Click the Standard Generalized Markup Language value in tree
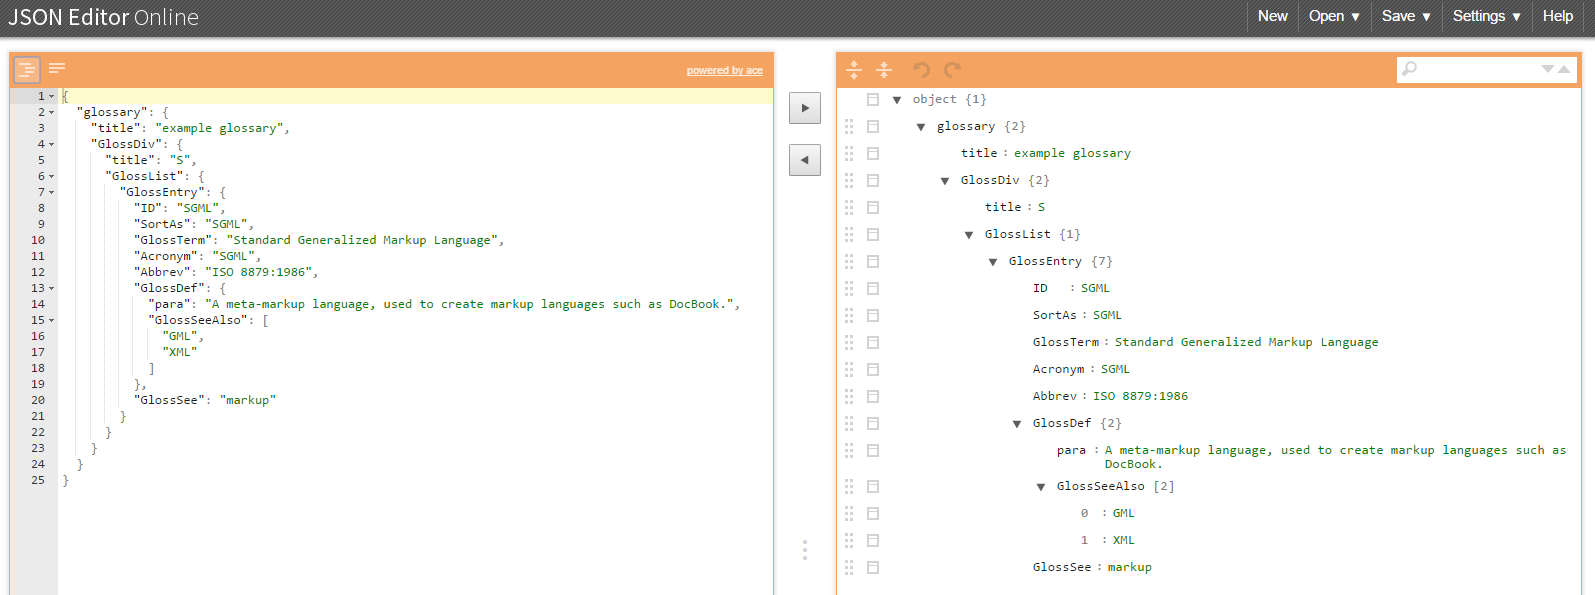The image size is (1595, 595). 1246,342
